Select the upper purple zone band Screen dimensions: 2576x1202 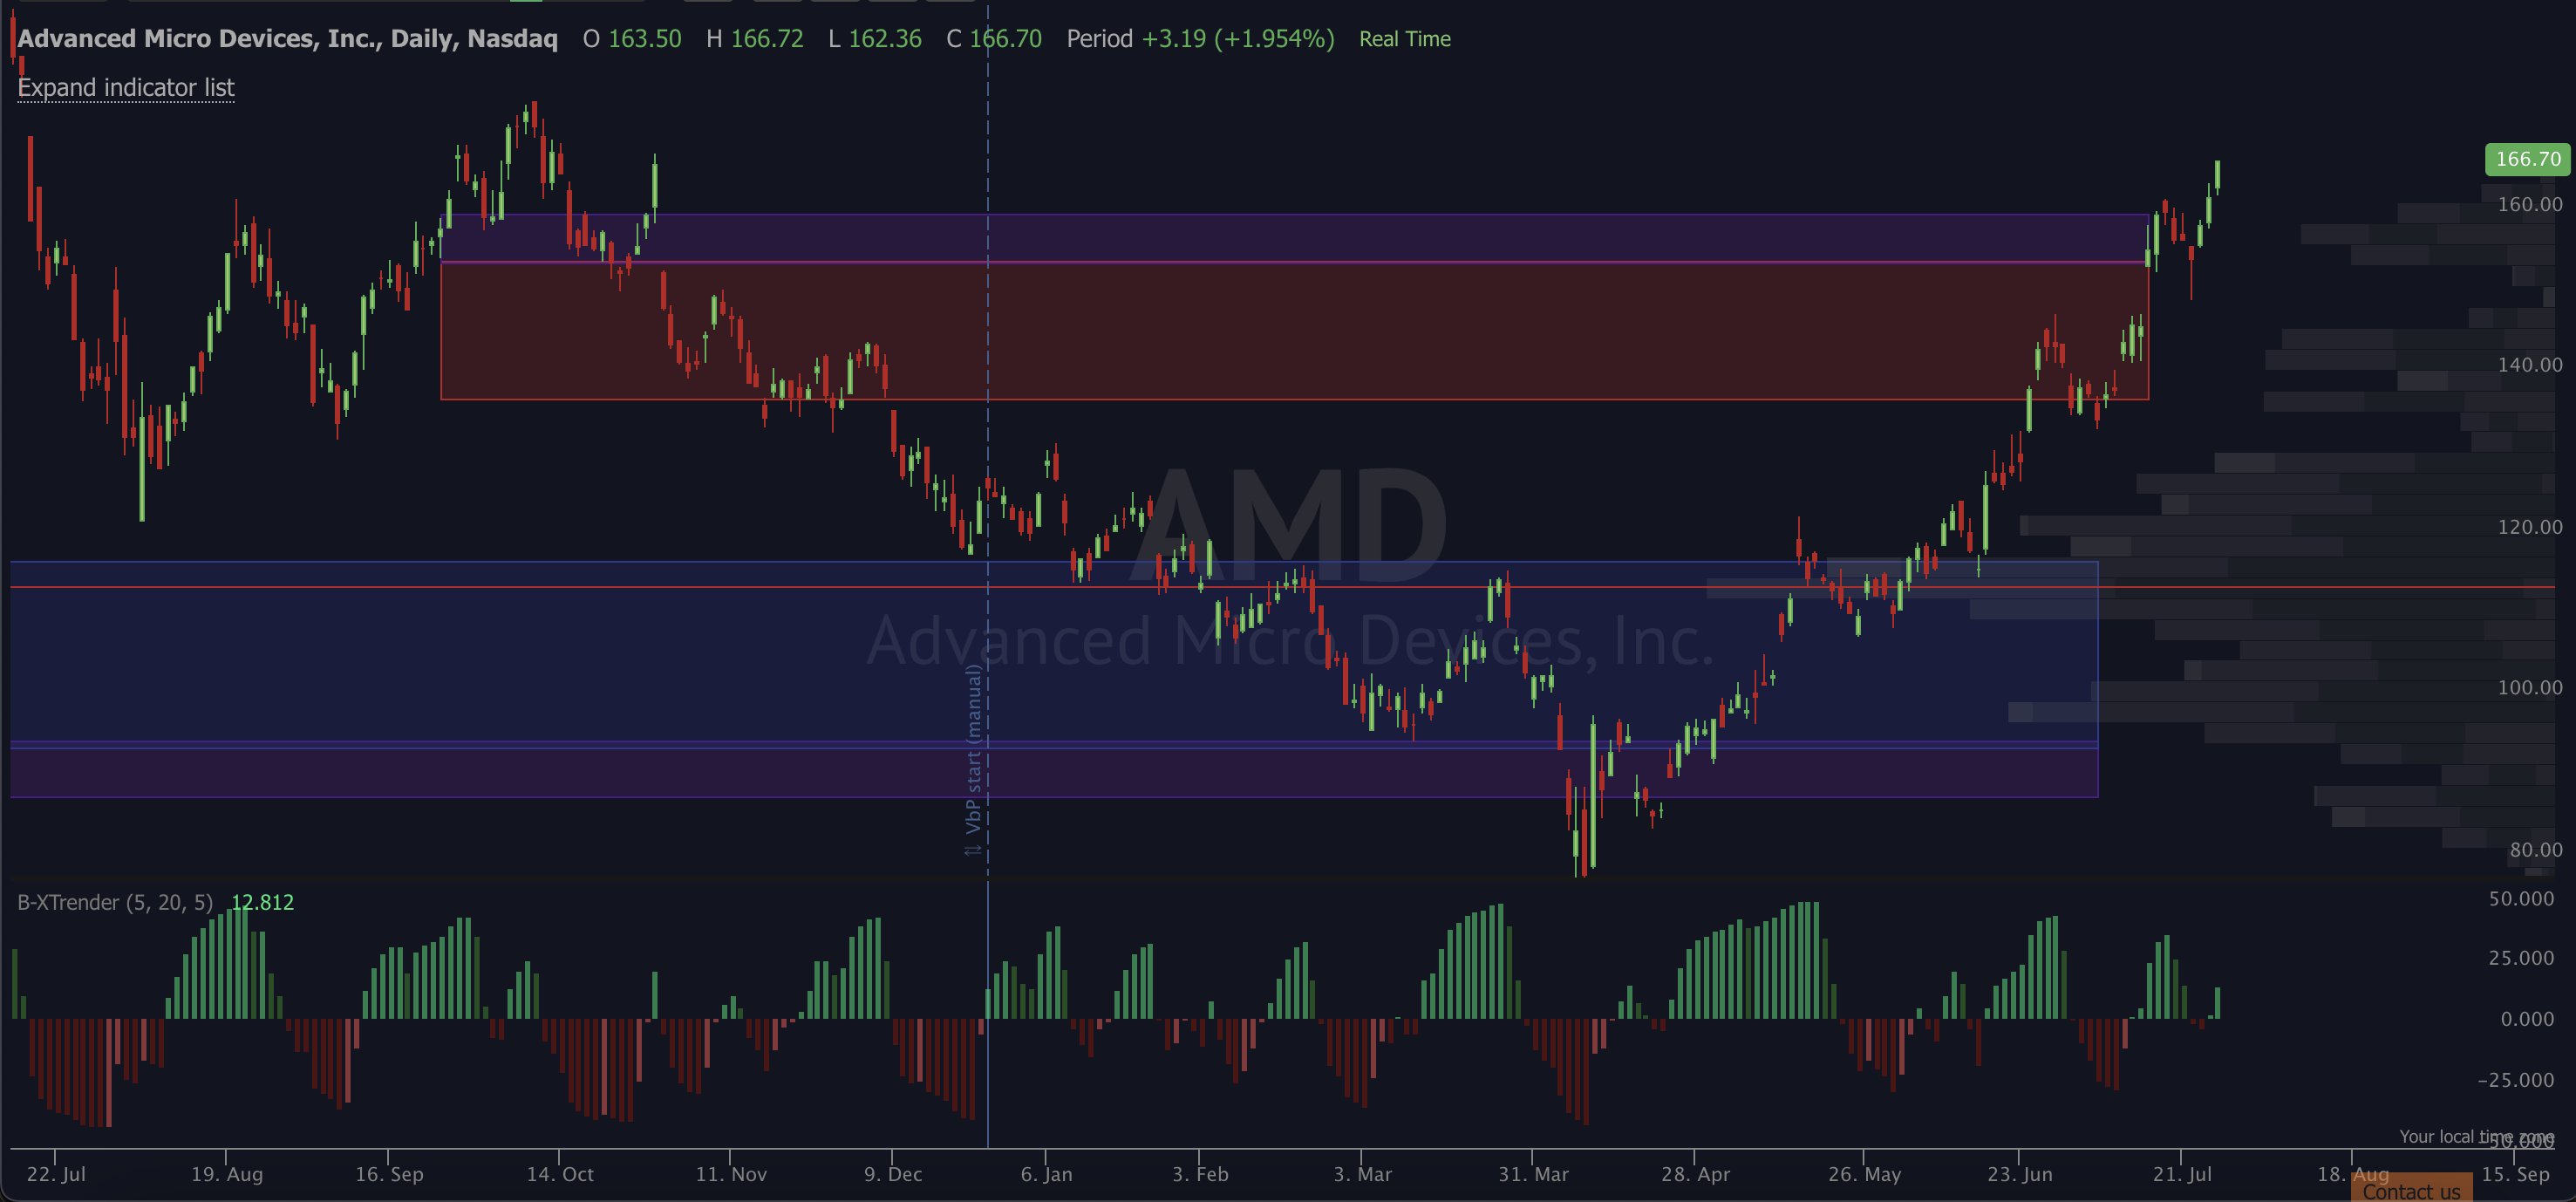1300,238
